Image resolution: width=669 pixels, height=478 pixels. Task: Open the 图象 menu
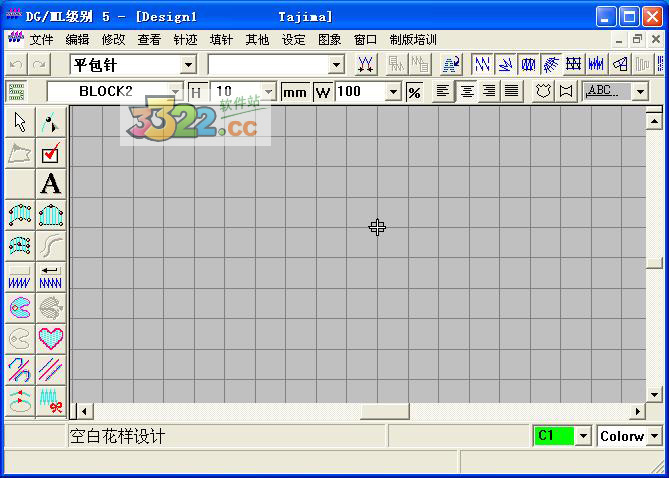point(329,40)
